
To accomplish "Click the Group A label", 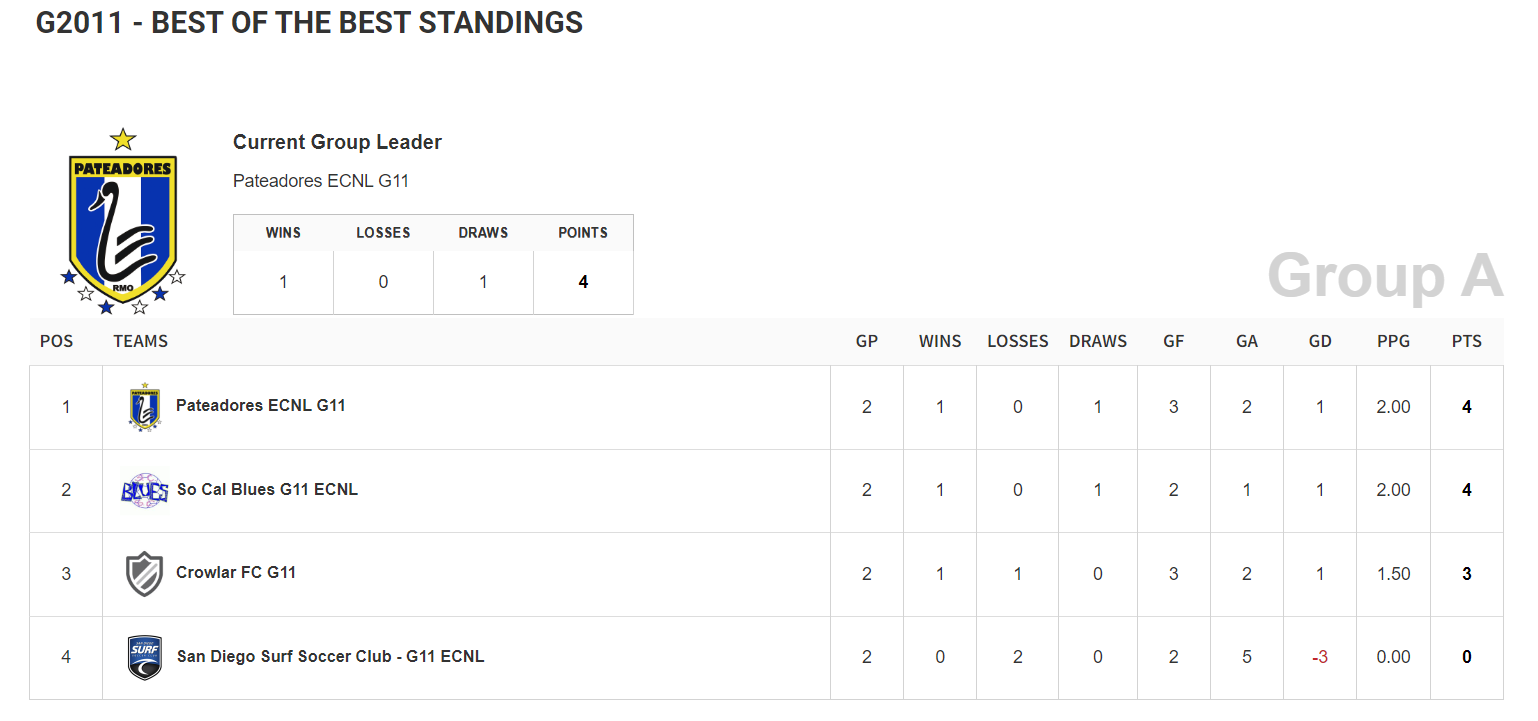I will 1385,275.
